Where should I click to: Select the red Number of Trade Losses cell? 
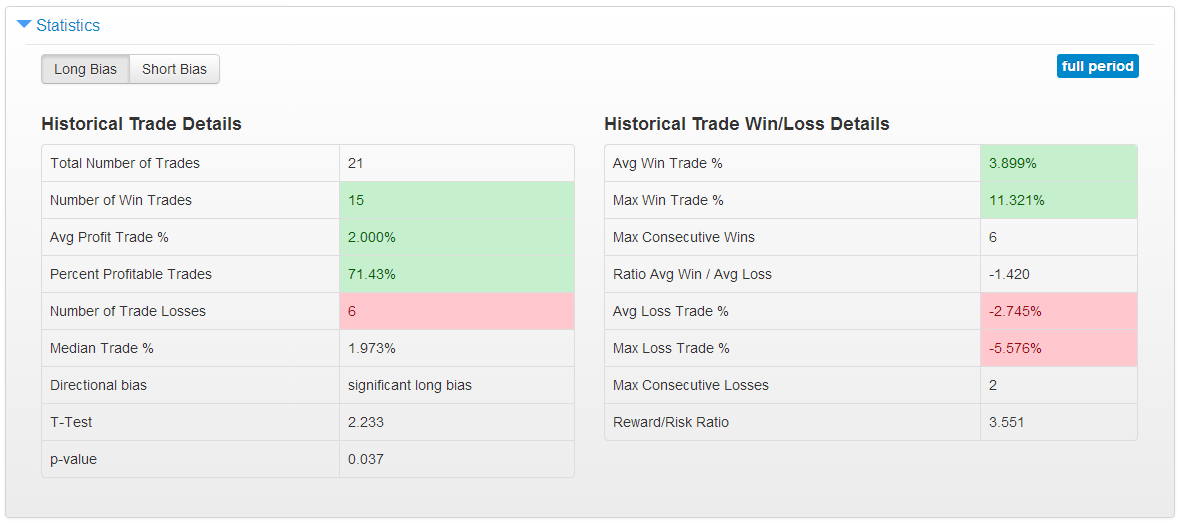(456, 311)
